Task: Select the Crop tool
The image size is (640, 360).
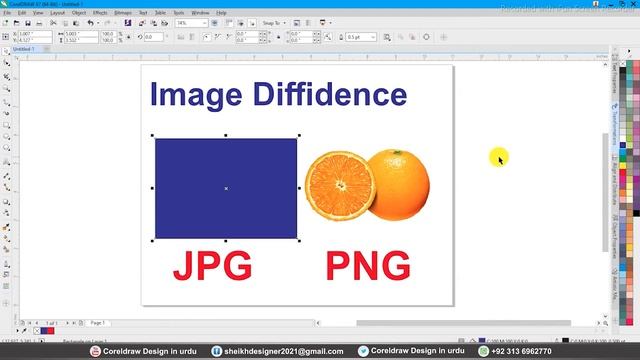Action: coord(6,76)
